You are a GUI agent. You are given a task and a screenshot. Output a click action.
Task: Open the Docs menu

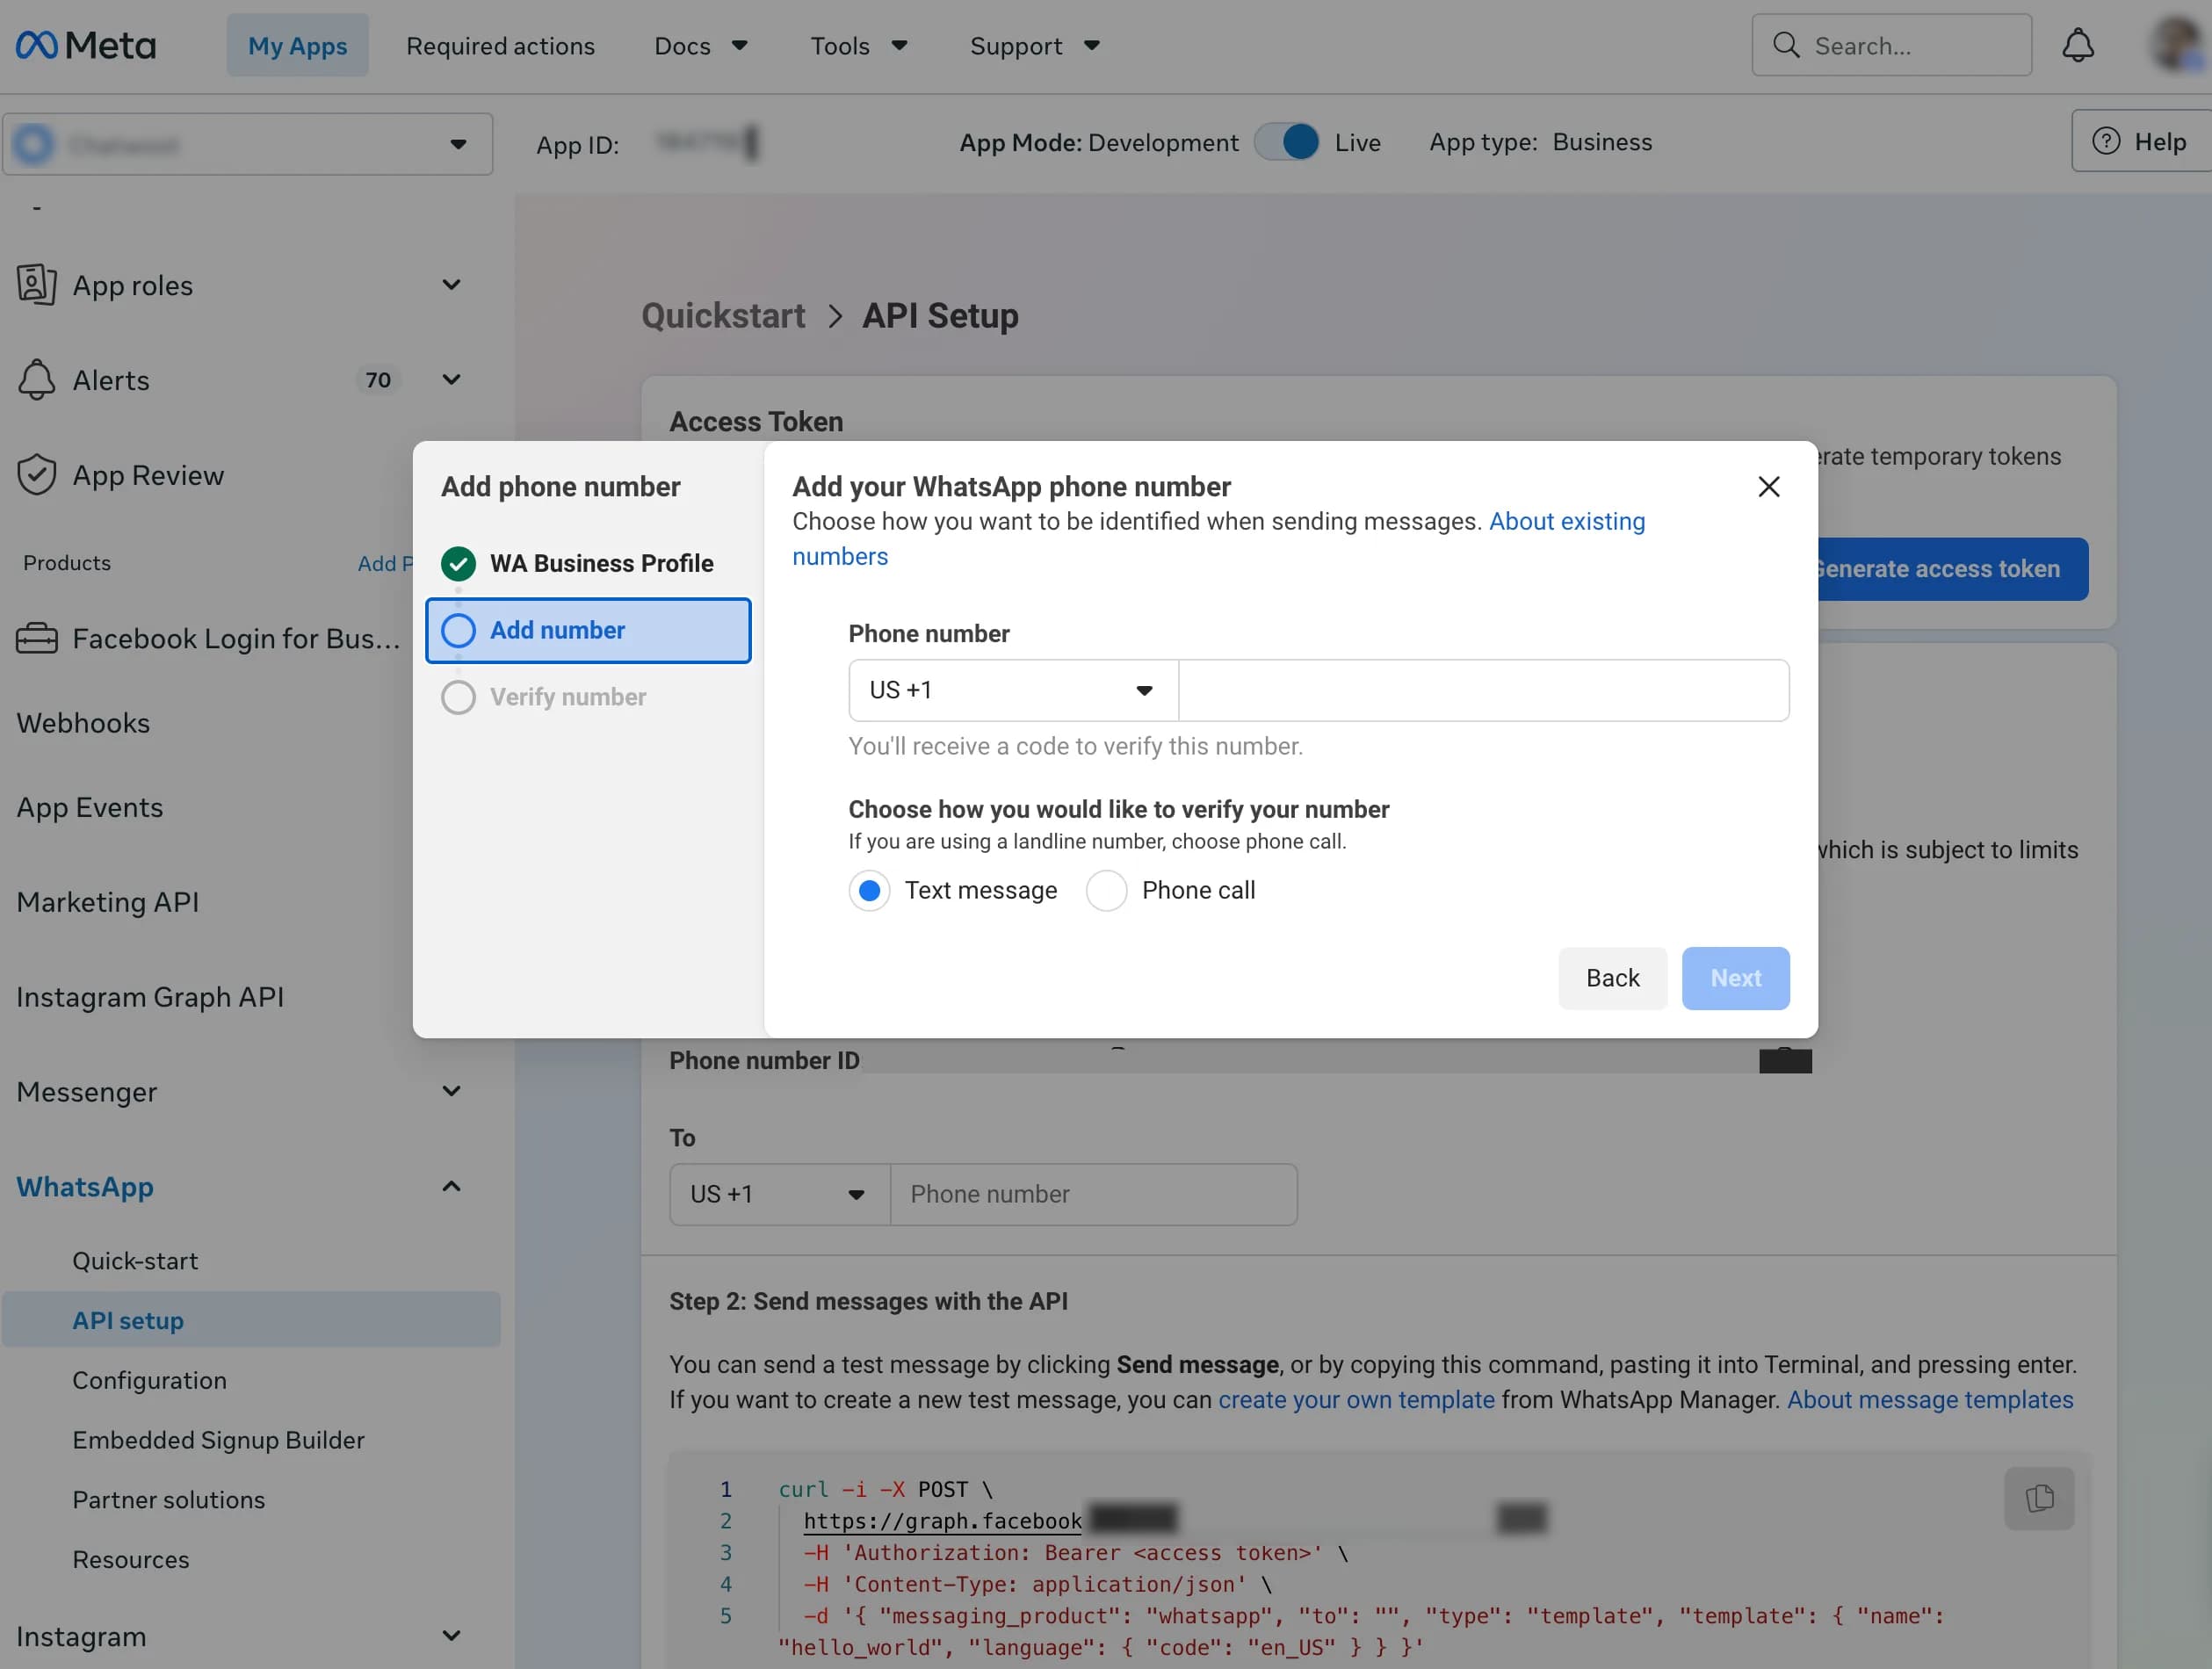(x=701, y=46)
